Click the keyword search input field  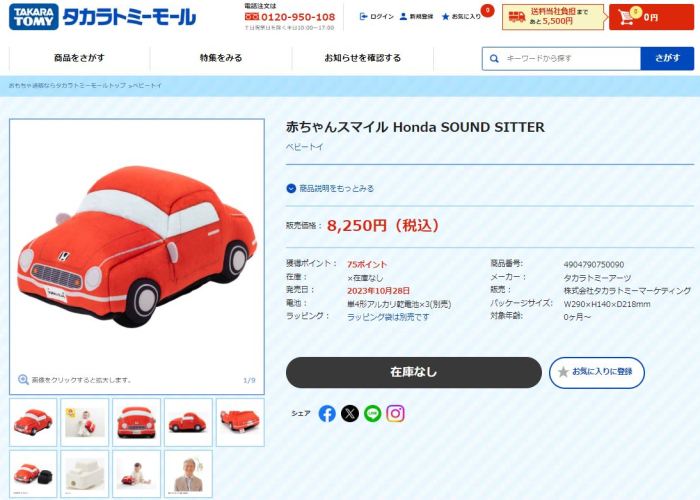(562, 58)
